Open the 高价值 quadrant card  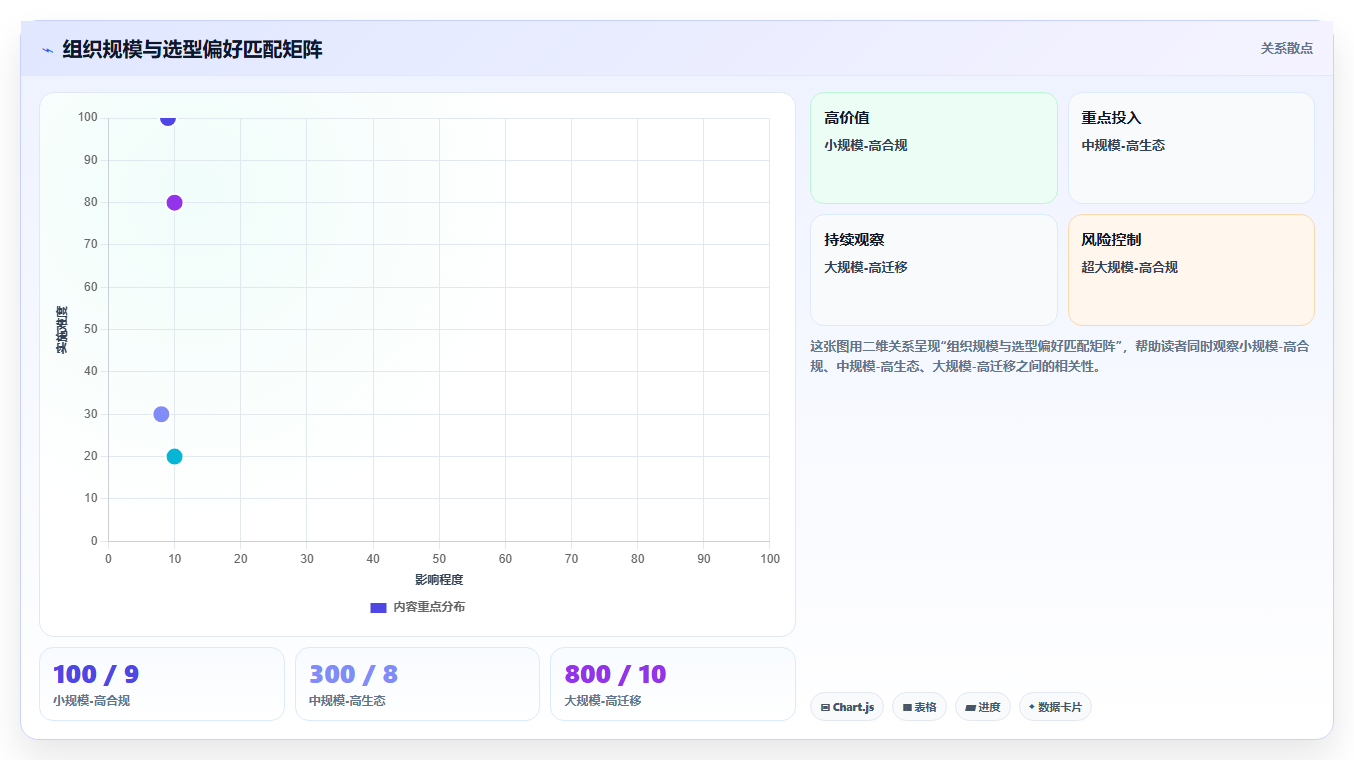(x=934, y=148)
